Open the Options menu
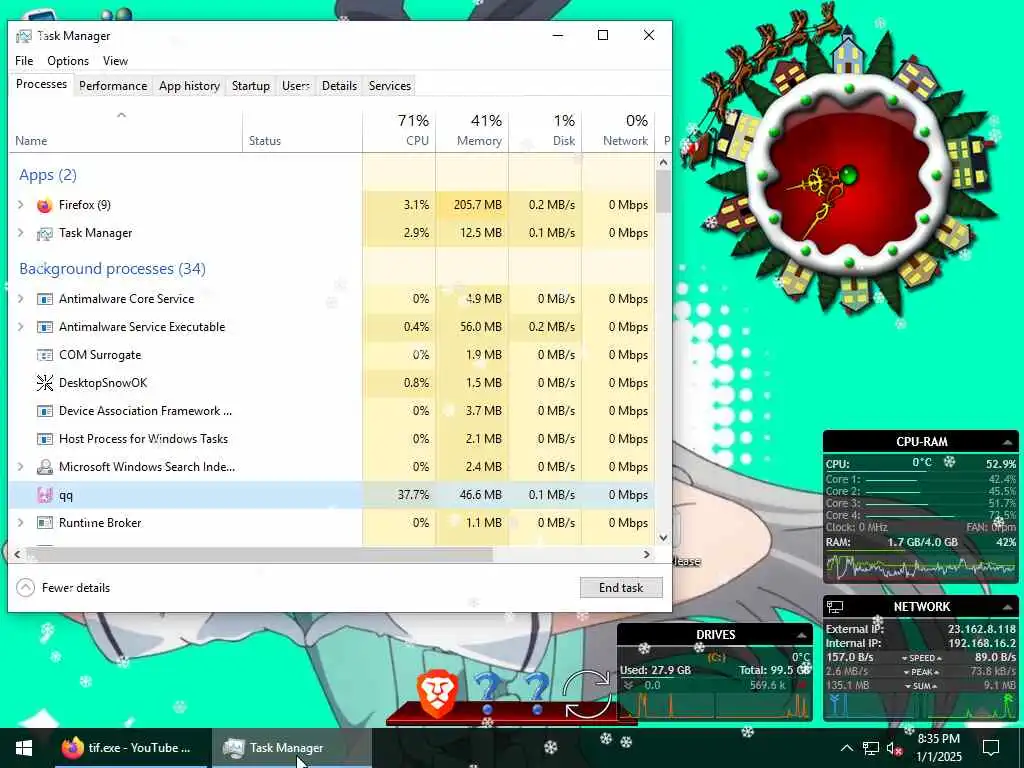 [x=68, y=61]
